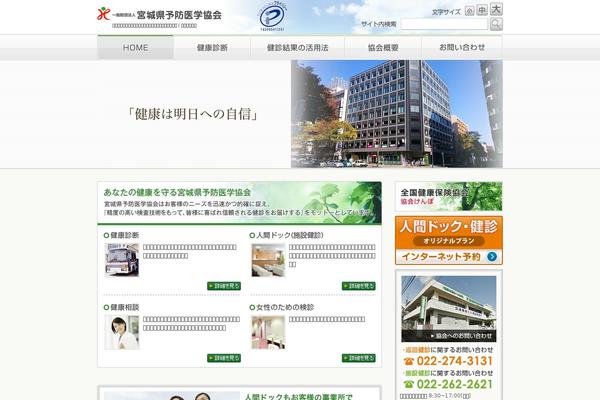Viewport: 600px width, 400px height.
Task: Click the 「健康は明日への自信」 slogan text
Action: click(x=192, y=114)
